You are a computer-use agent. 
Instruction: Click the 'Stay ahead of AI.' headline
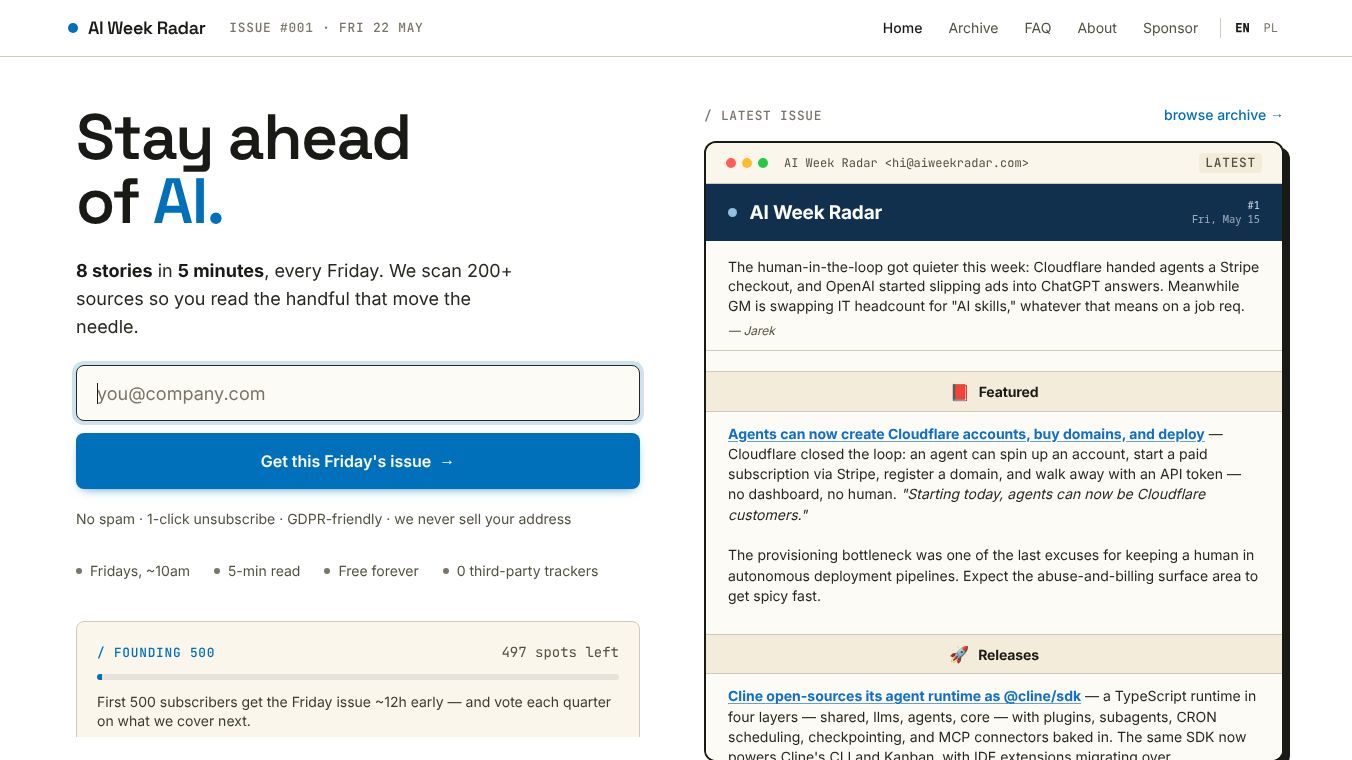click(244, 170)
